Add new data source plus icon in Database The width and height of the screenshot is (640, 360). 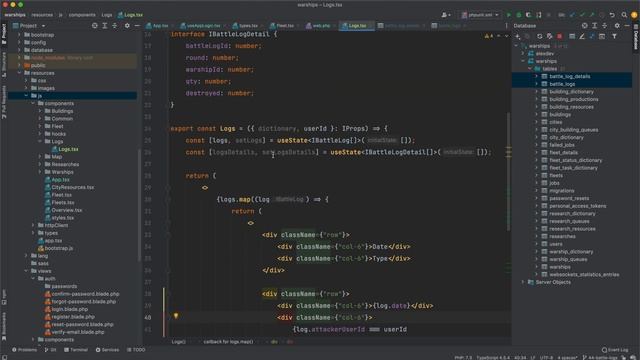(518, 36)
